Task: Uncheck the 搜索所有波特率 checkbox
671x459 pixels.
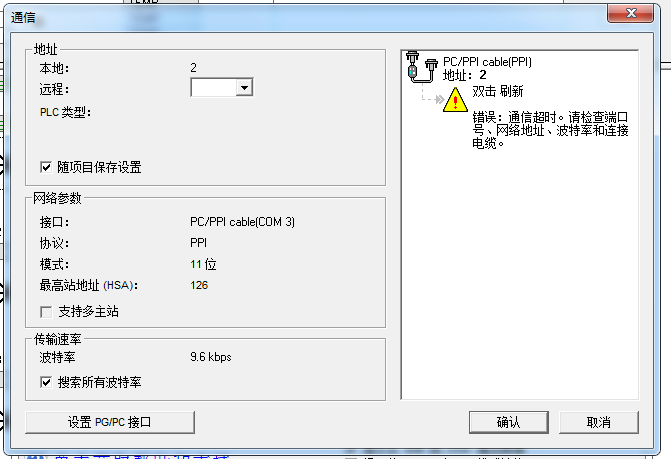Action: (x=46, y=382)
